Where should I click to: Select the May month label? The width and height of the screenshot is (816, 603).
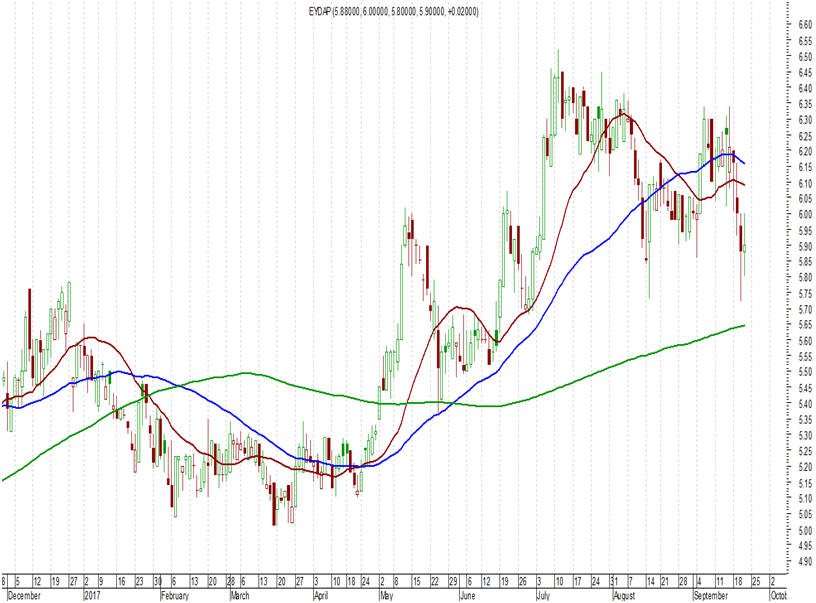tap(387, 596)
